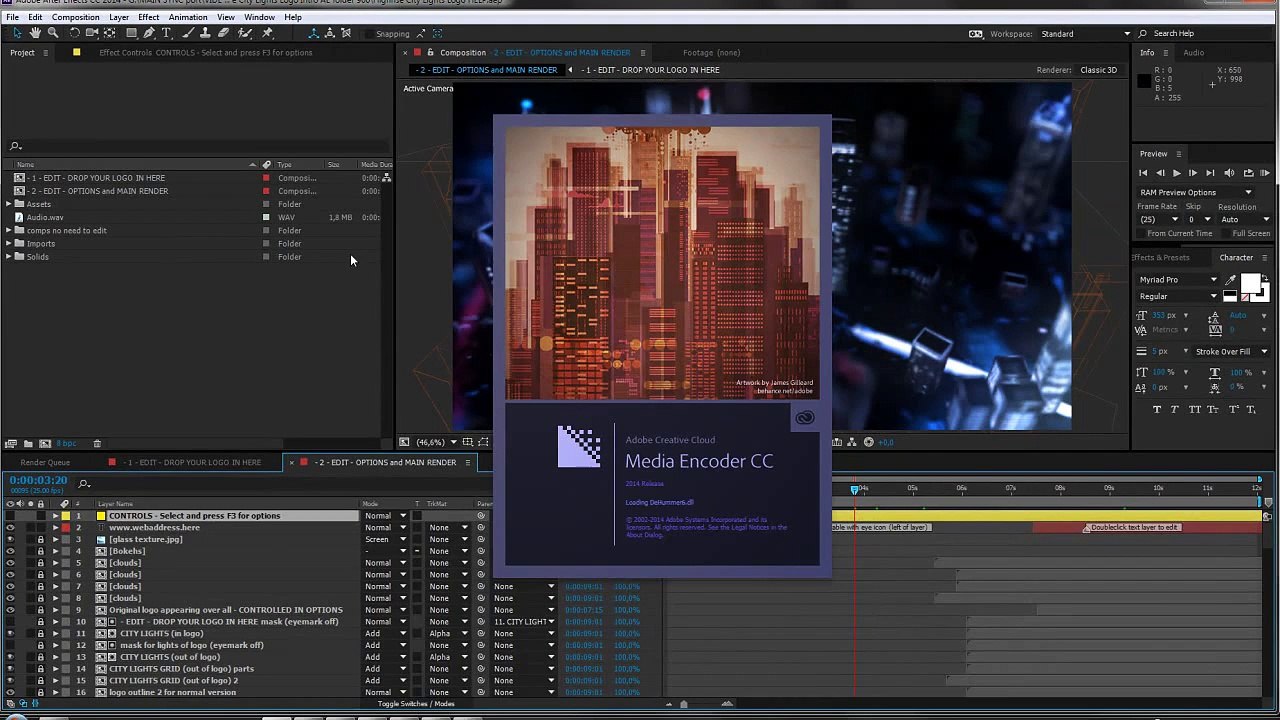Select the Rotation tool

[x=75, y=33]
